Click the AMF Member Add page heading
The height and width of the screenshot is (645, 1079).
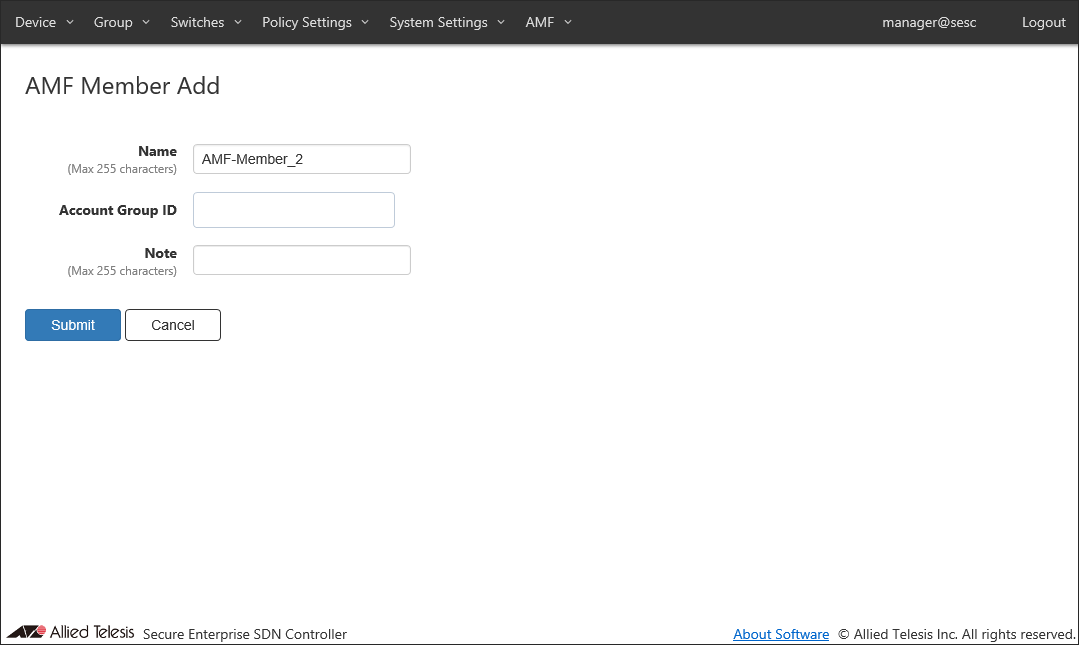(122, 86)
